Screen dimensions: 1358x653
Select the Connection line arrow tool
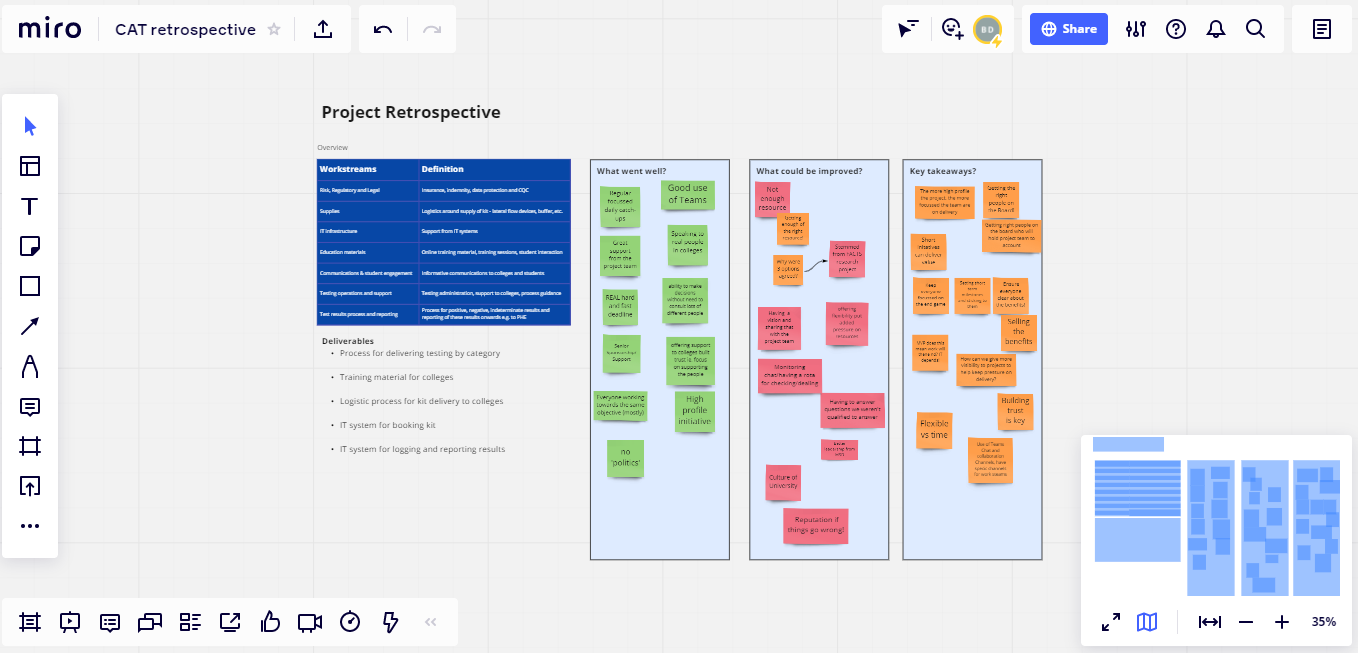tap(30, 326)
